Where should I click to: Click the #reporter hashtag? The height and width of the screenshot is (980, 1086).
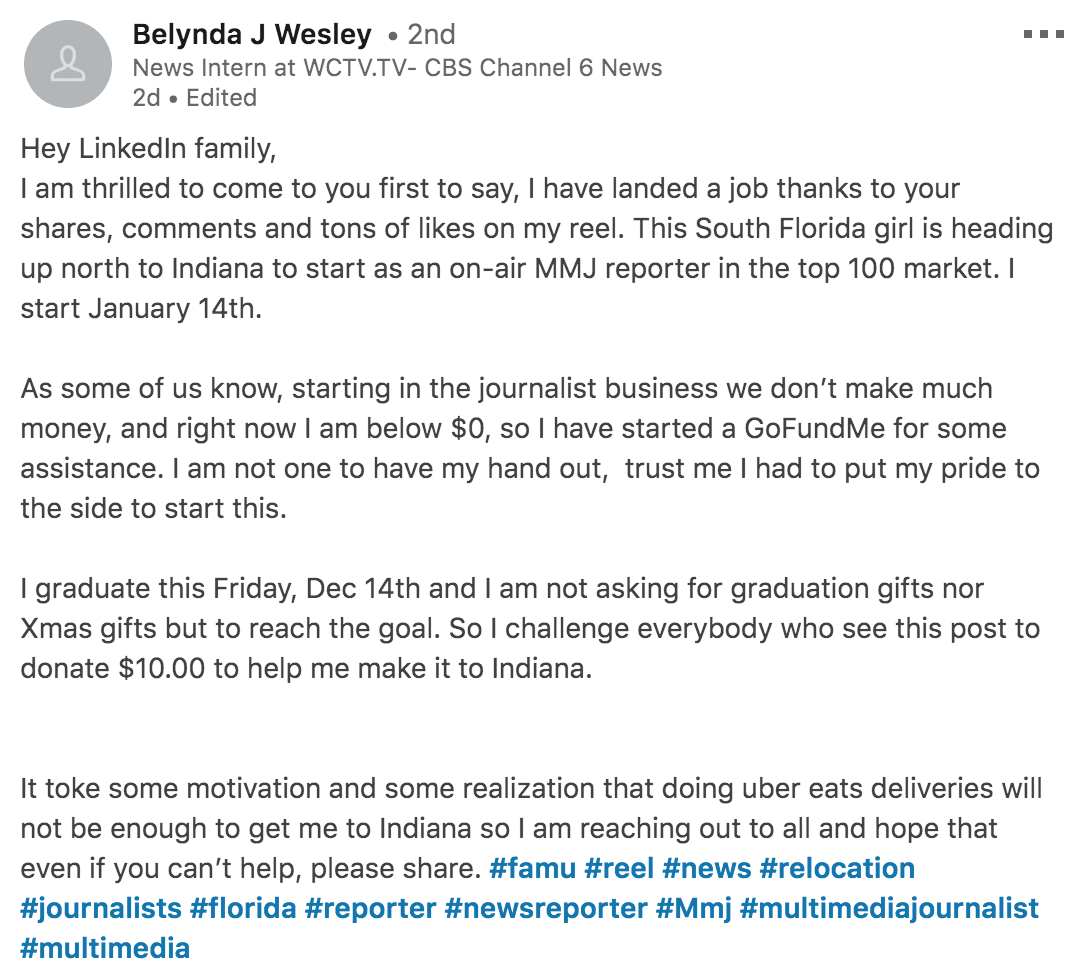click(x=371, y=908)
